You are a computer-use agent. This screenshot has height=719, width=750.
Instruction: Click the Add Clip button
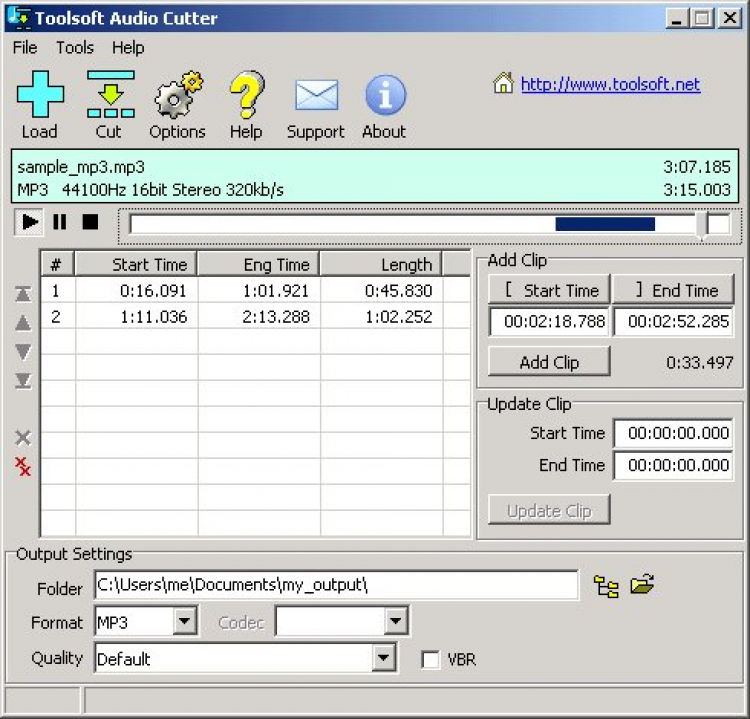549,362
